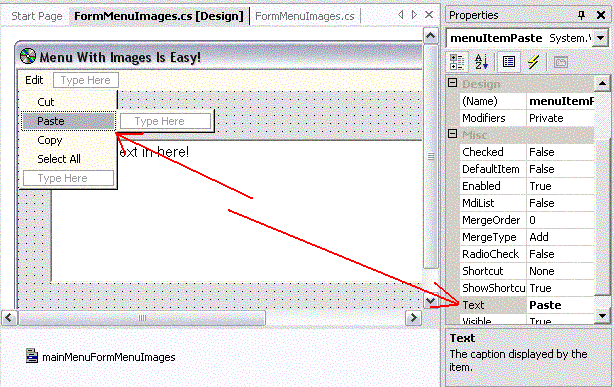Image resolution: width=614 pixels, height=387 pixels.
Task: Click the MergeOrder value 0
Action: tap(561, 220)
